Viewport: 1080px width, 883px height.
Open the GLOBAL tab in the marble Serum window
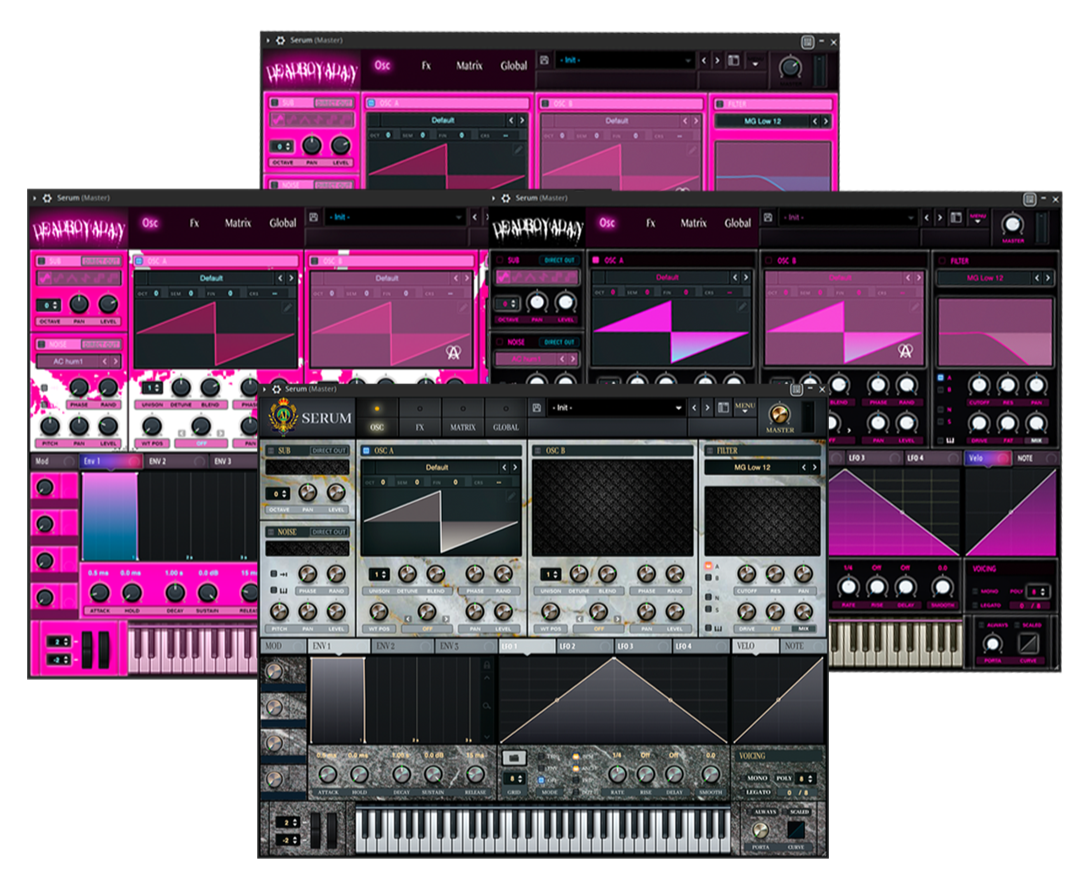tap(506, 418)
